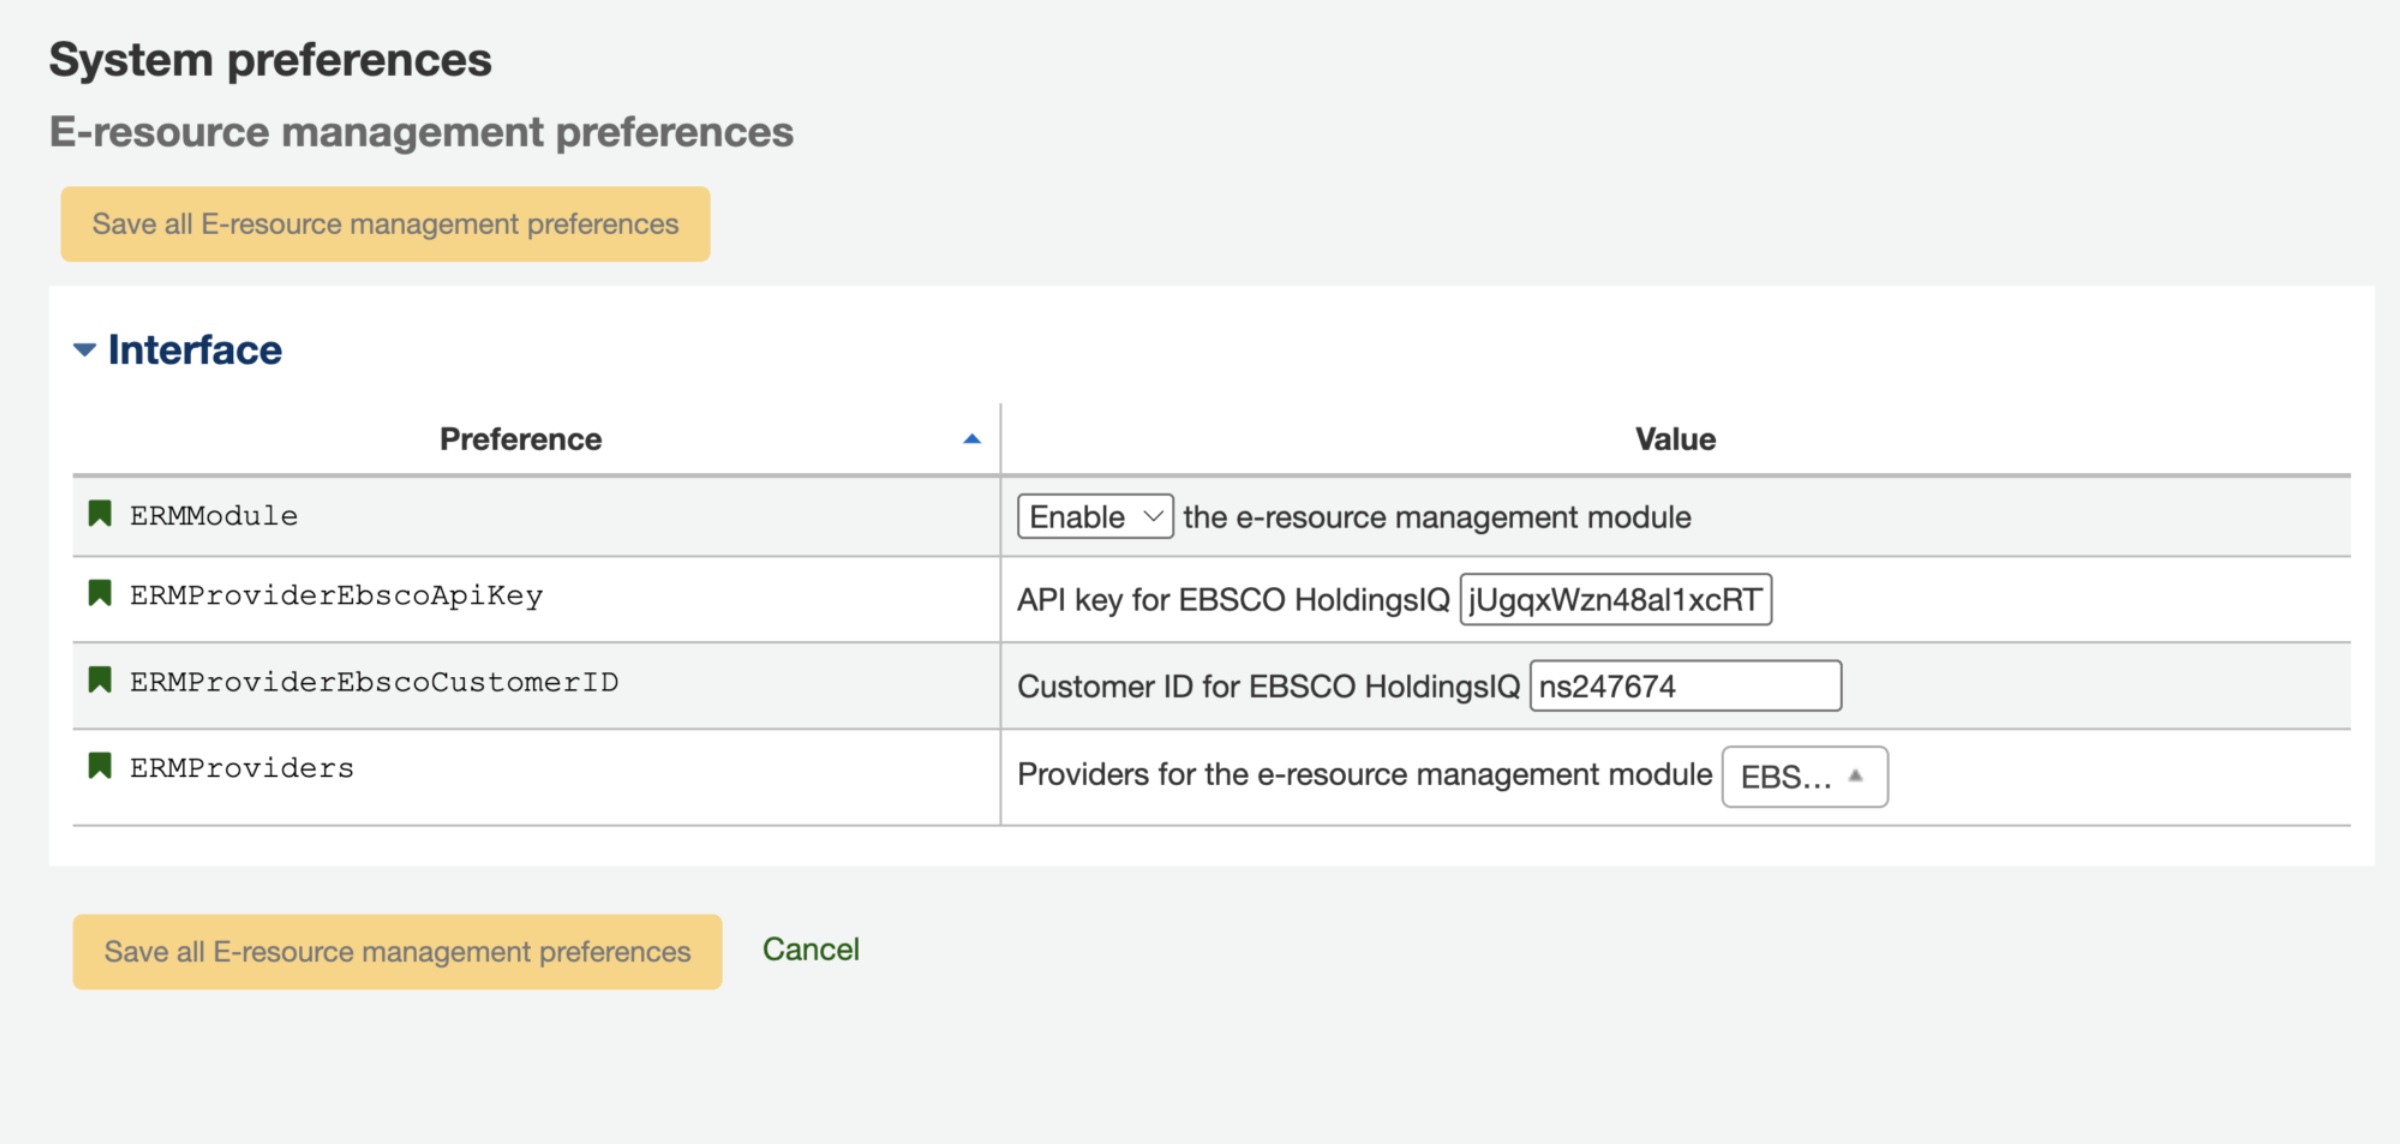This screenshot has height=1144, width=2400.
Task: Focus the EBSCO HoldingsIQ API key field
Action: [1615, 600]
